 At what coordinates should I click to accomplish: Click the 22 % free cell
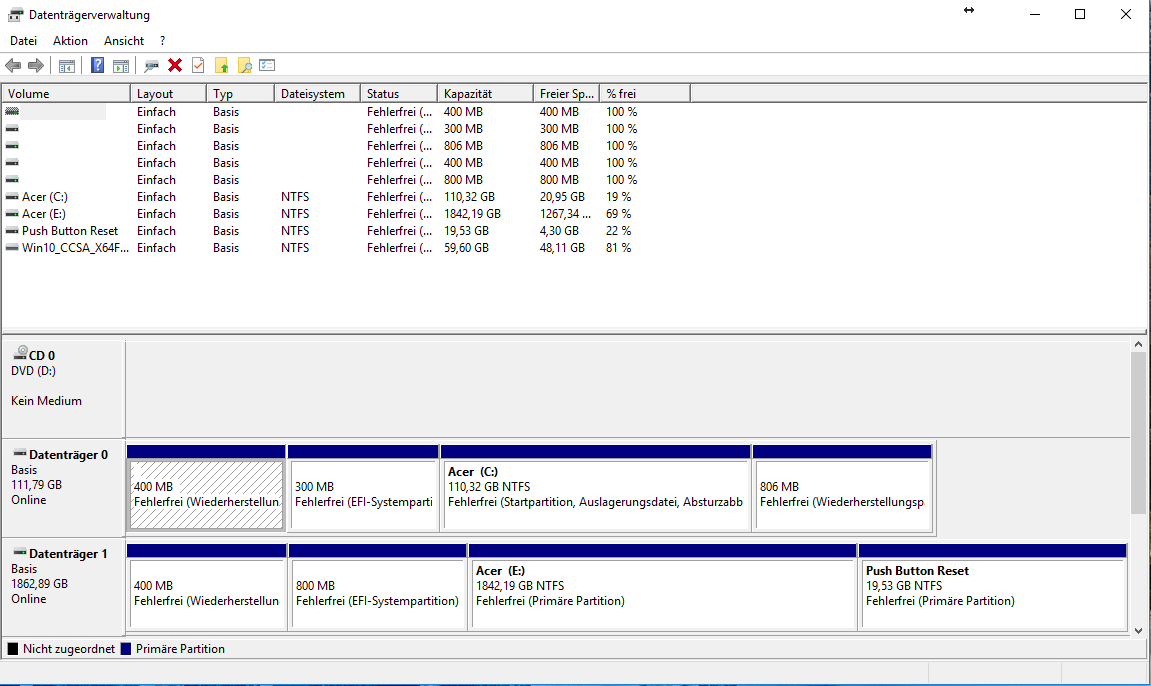[x=619, y=230]
